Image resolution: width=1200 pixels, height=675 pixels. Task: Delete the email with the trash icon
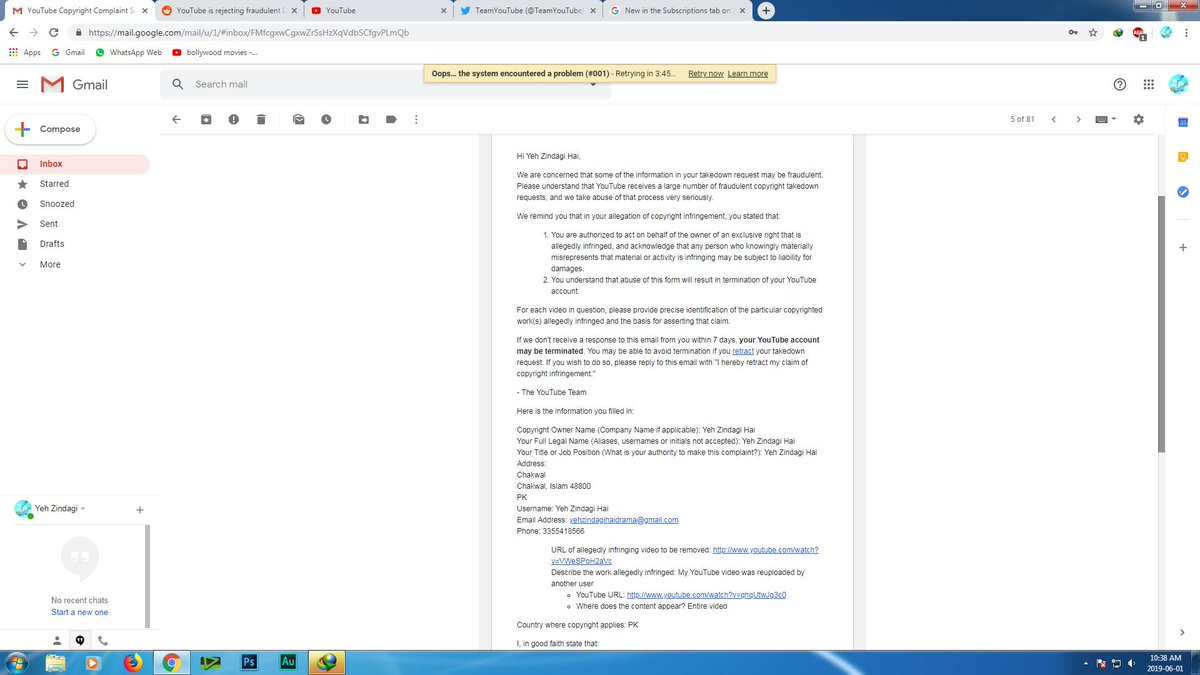pyautogui.click(x=260, y=119)
